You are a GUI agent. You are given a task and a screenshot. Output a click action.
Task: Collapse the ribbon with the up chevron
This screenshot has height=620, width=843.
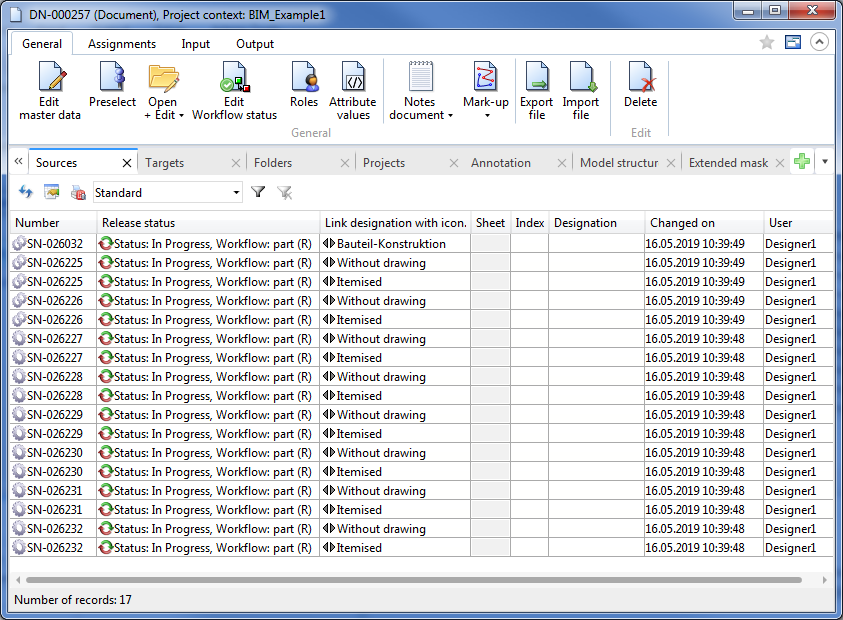[819, 42]
